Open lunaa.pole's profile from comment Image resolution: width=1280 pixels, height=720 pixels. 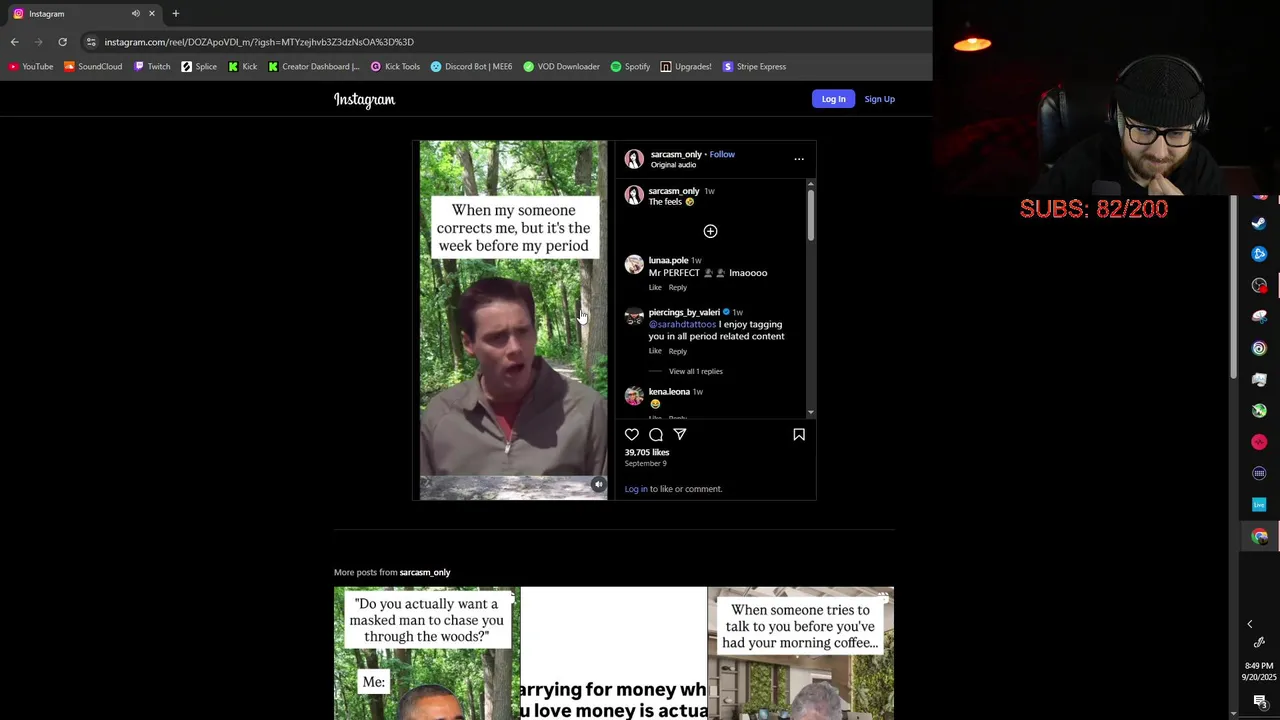tap(668, 260)
